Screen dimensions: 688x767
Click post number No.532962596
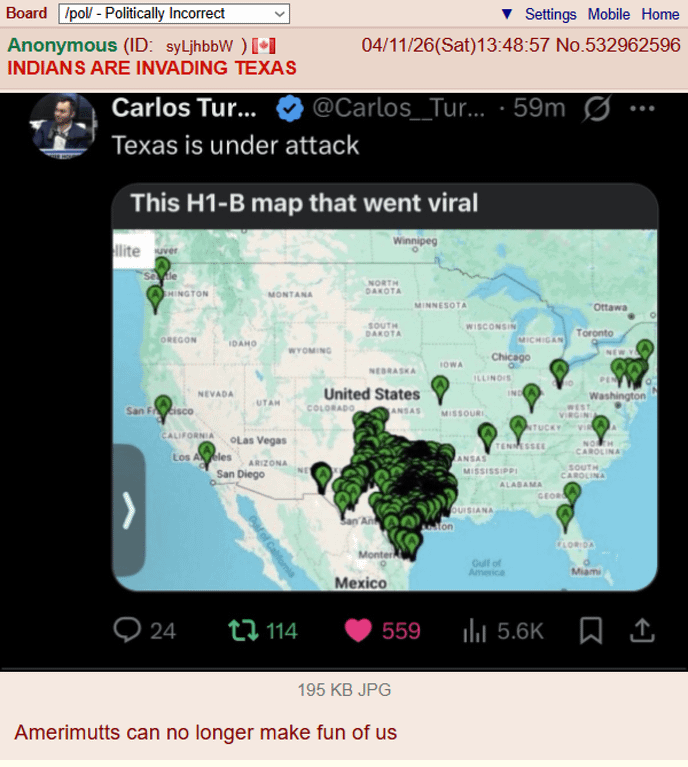click(x=618, y=45)
